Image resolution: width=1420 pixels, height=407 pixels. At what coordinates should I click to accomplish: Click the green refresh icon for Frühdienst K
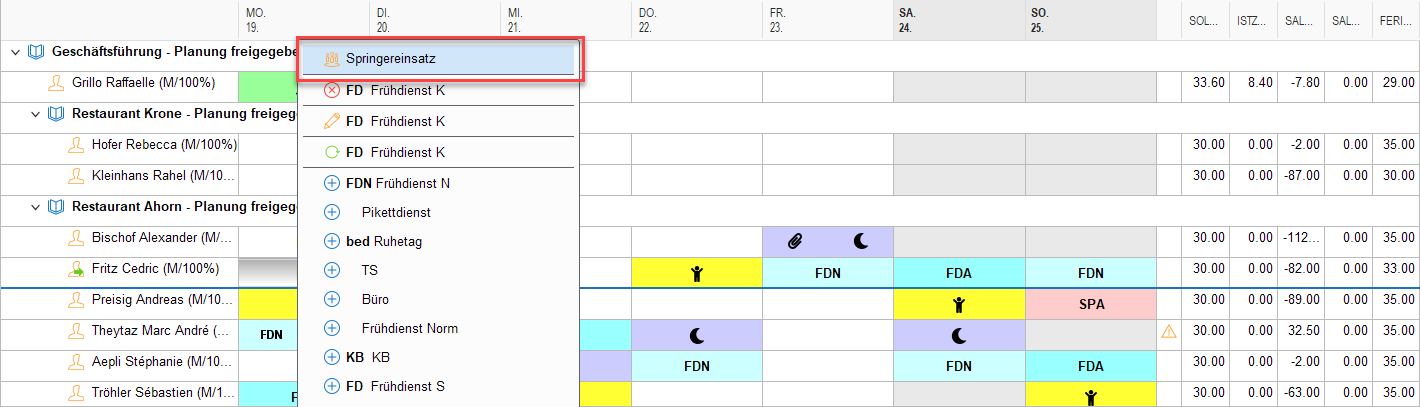332,152
